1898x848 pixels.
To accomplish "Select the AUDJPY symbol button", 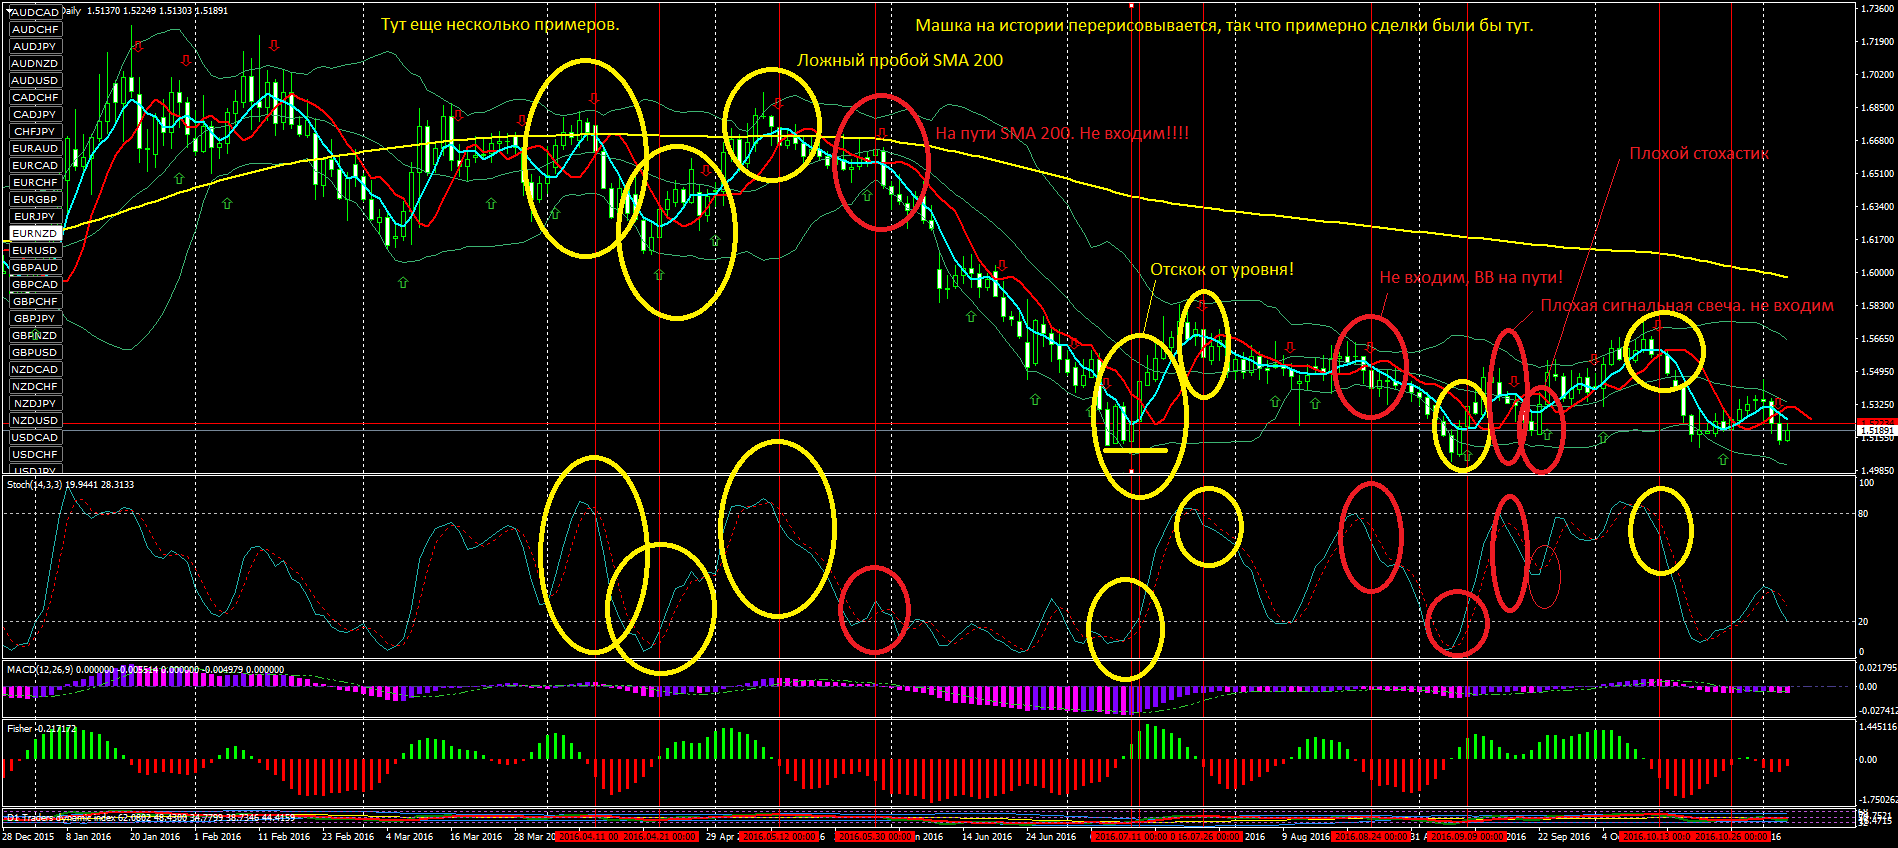I will (35, 46).
